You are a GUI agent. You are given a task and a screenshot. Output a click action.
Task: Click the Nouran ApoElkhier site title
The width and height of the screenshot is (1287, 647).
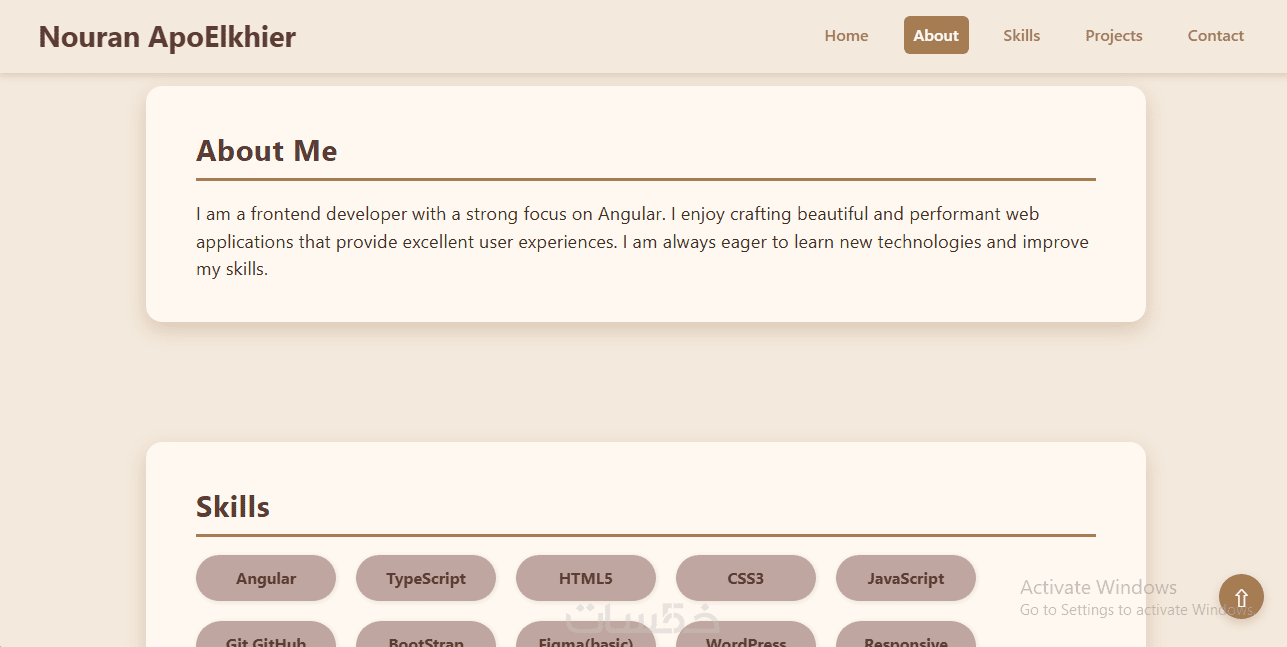(x=167, y=37)
